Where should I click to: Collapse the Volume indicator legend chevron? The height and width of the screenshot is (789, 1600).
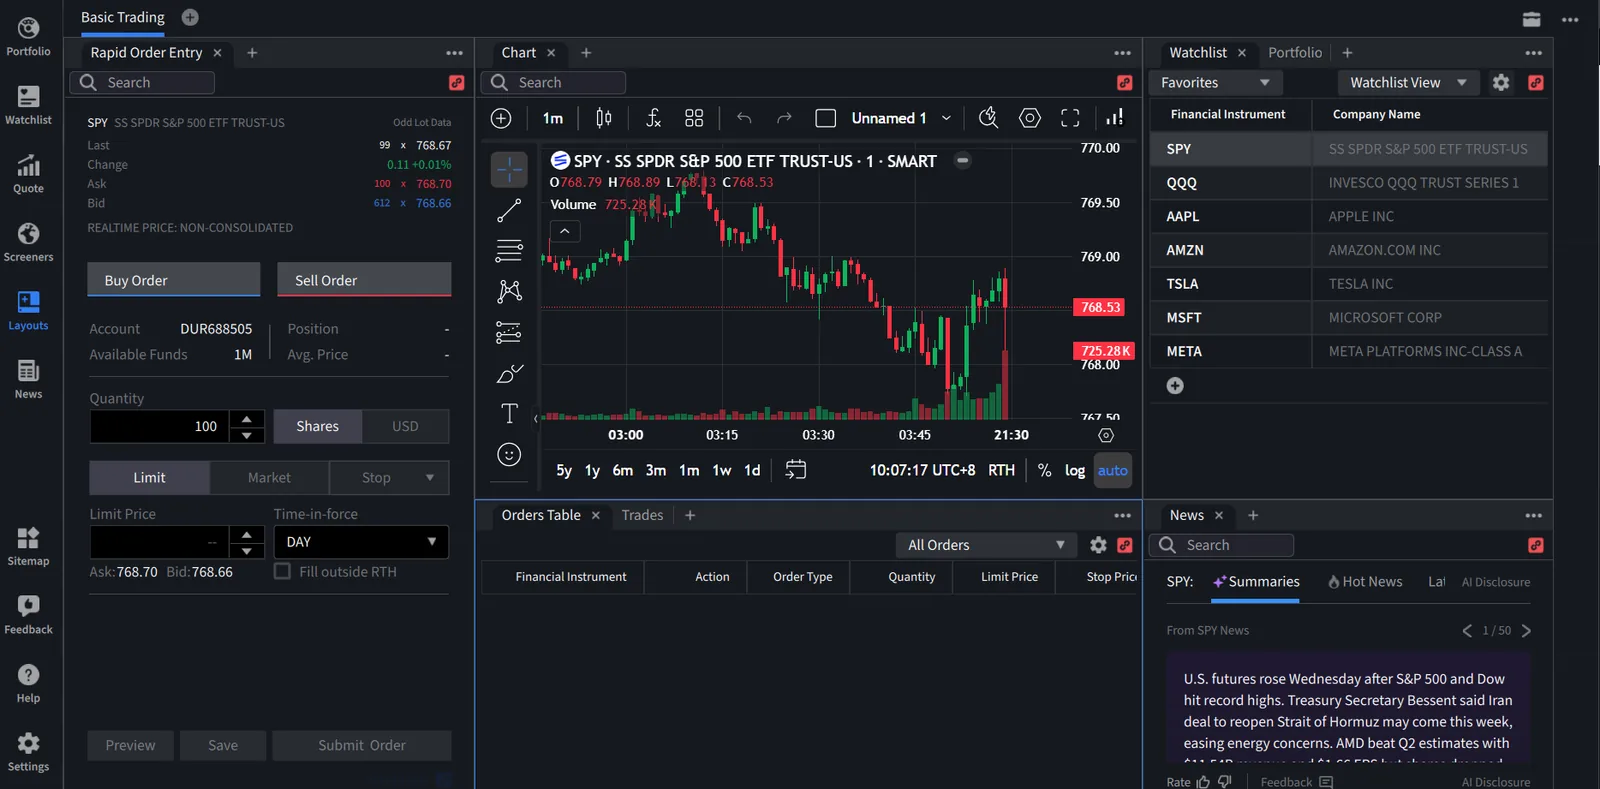point(565,231)
